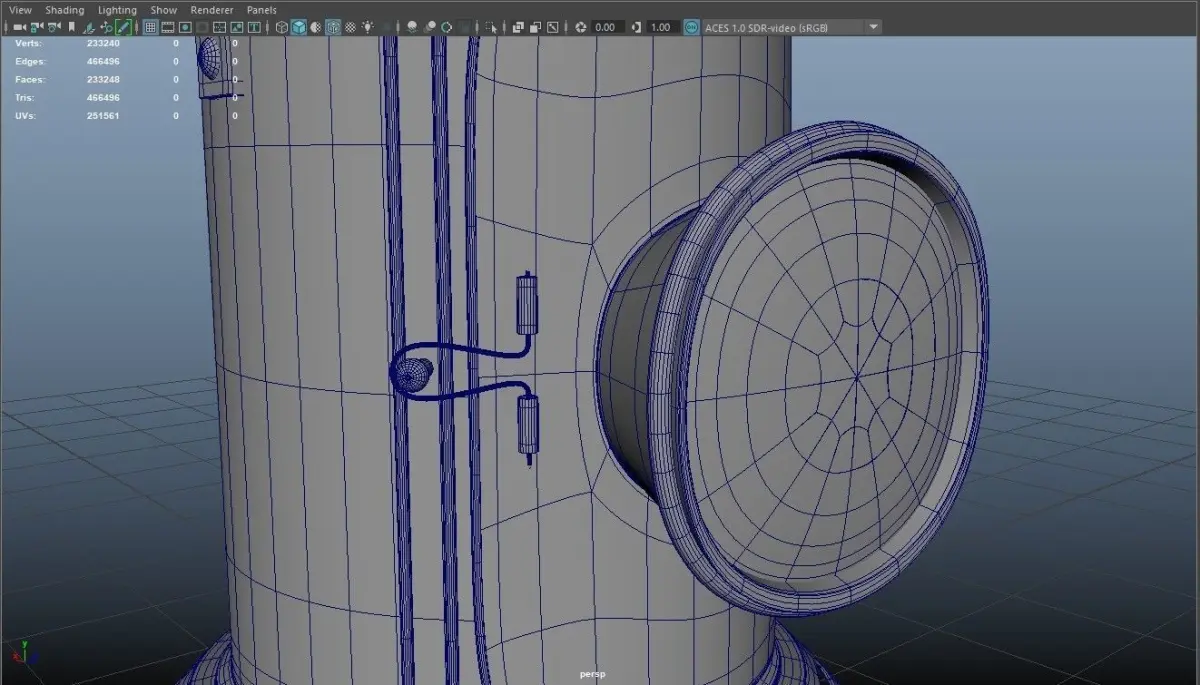Toggle X-Ray Joints display icon
Screen dimensions: 1200x685
click(552, 27)
